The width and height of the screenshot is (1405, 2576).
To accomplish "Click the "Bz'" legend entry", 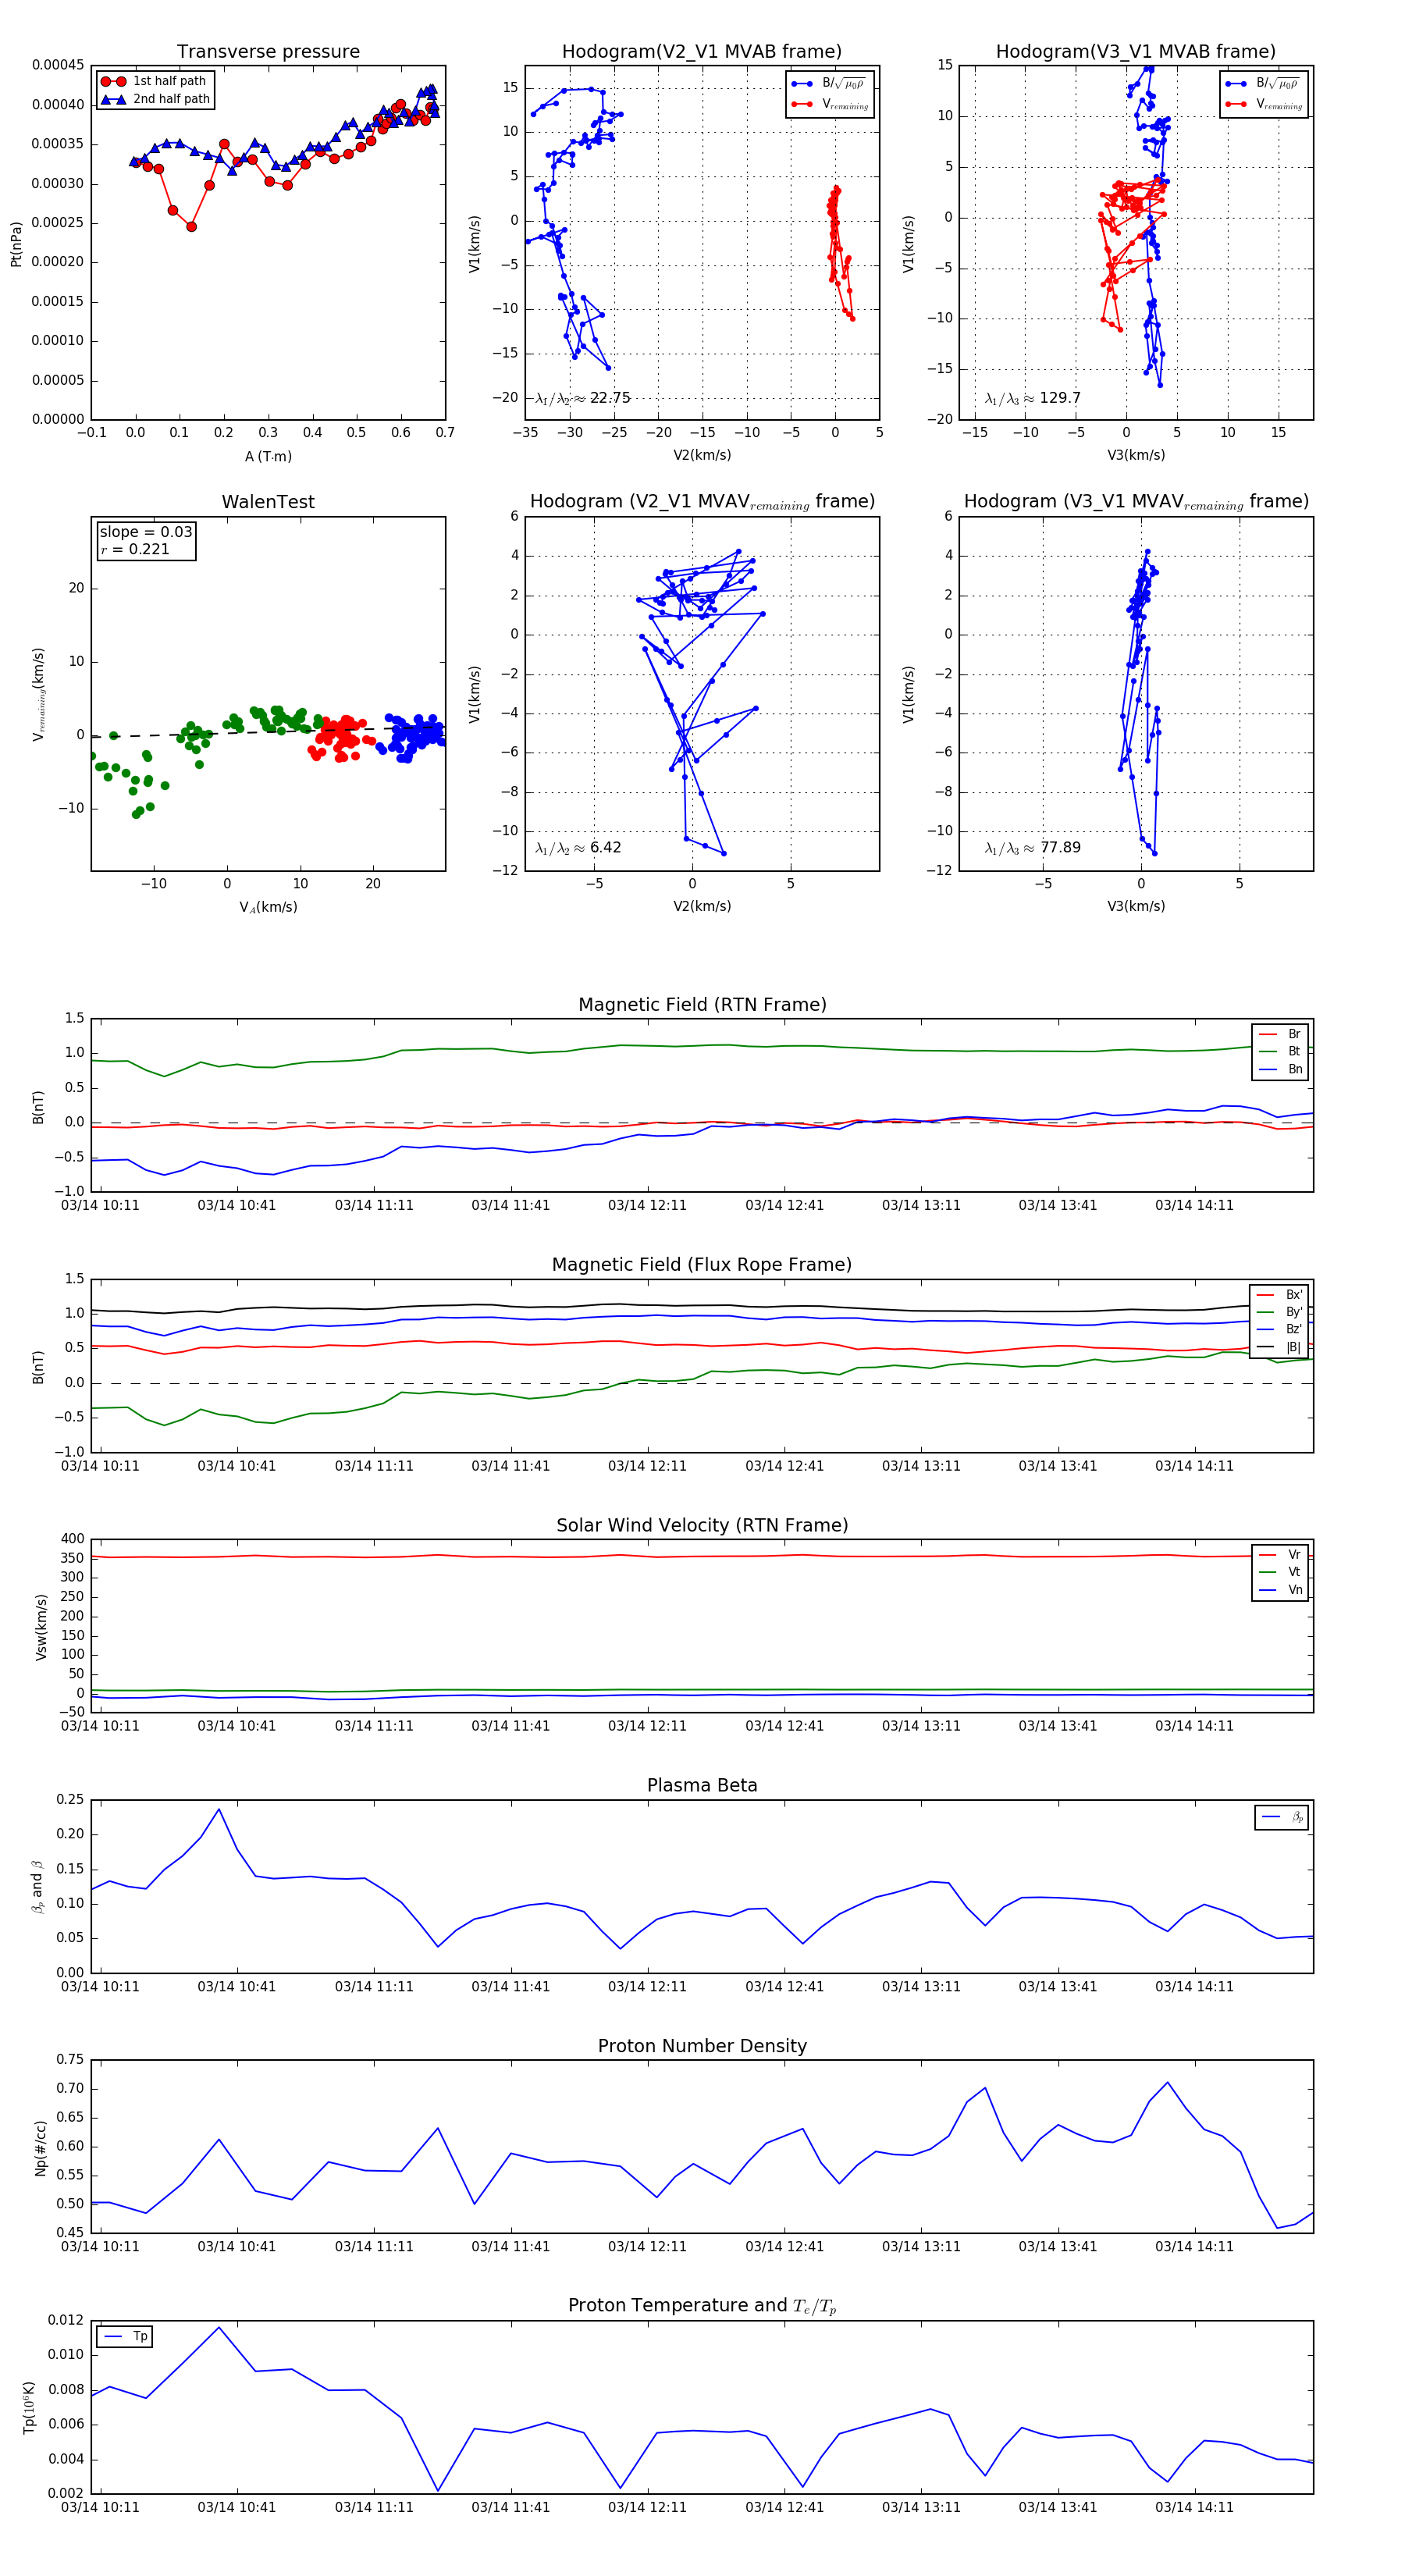I will 1280,1330.
